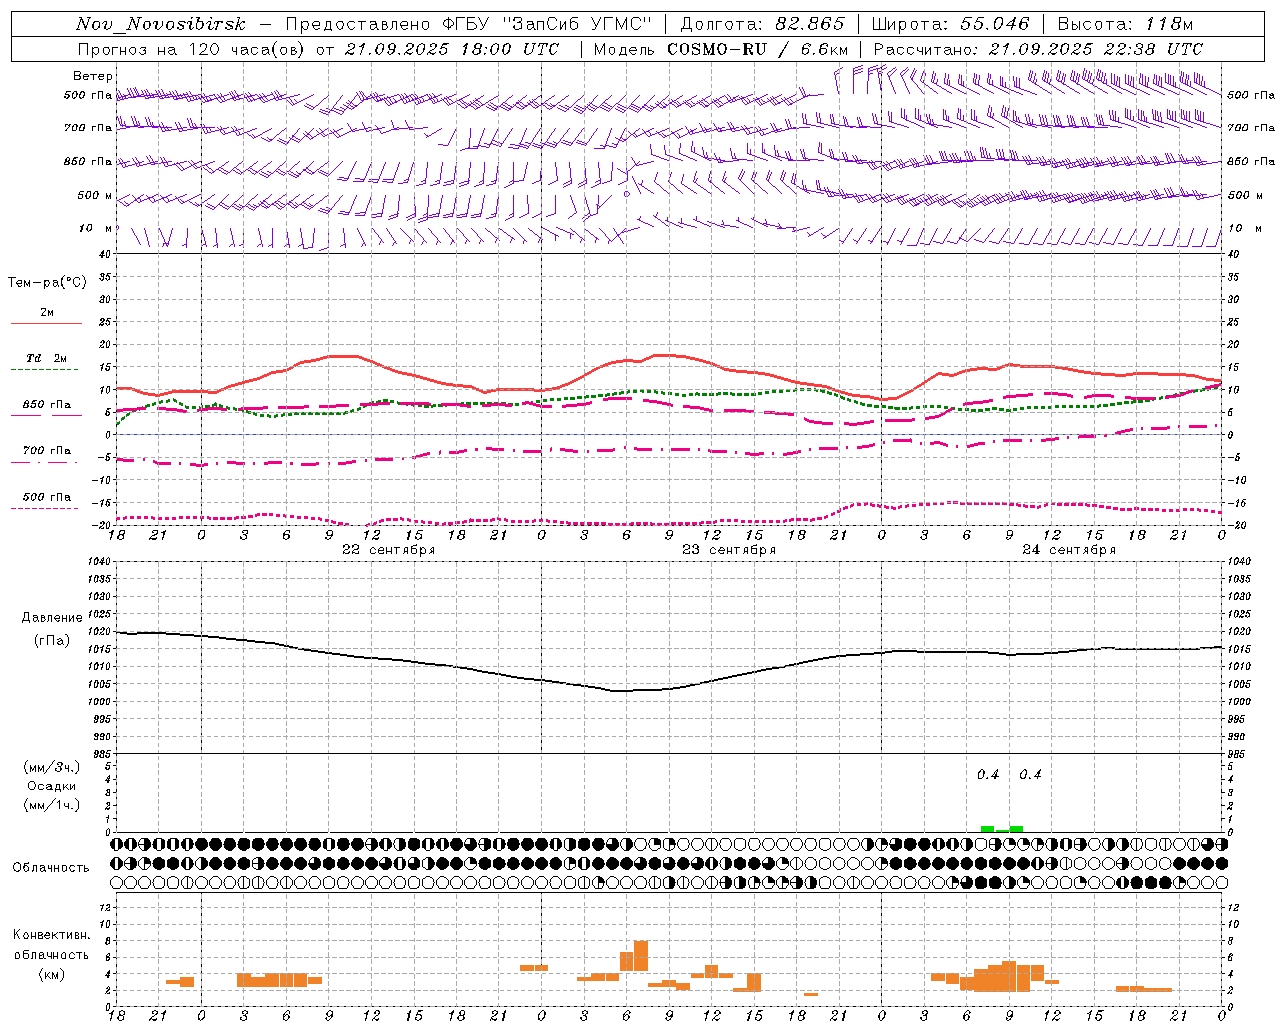Screen dimensions: 1280x1024
Task: Click the forecast start 21.09.2025 18:00 UTC
Action: click(452, 49)
